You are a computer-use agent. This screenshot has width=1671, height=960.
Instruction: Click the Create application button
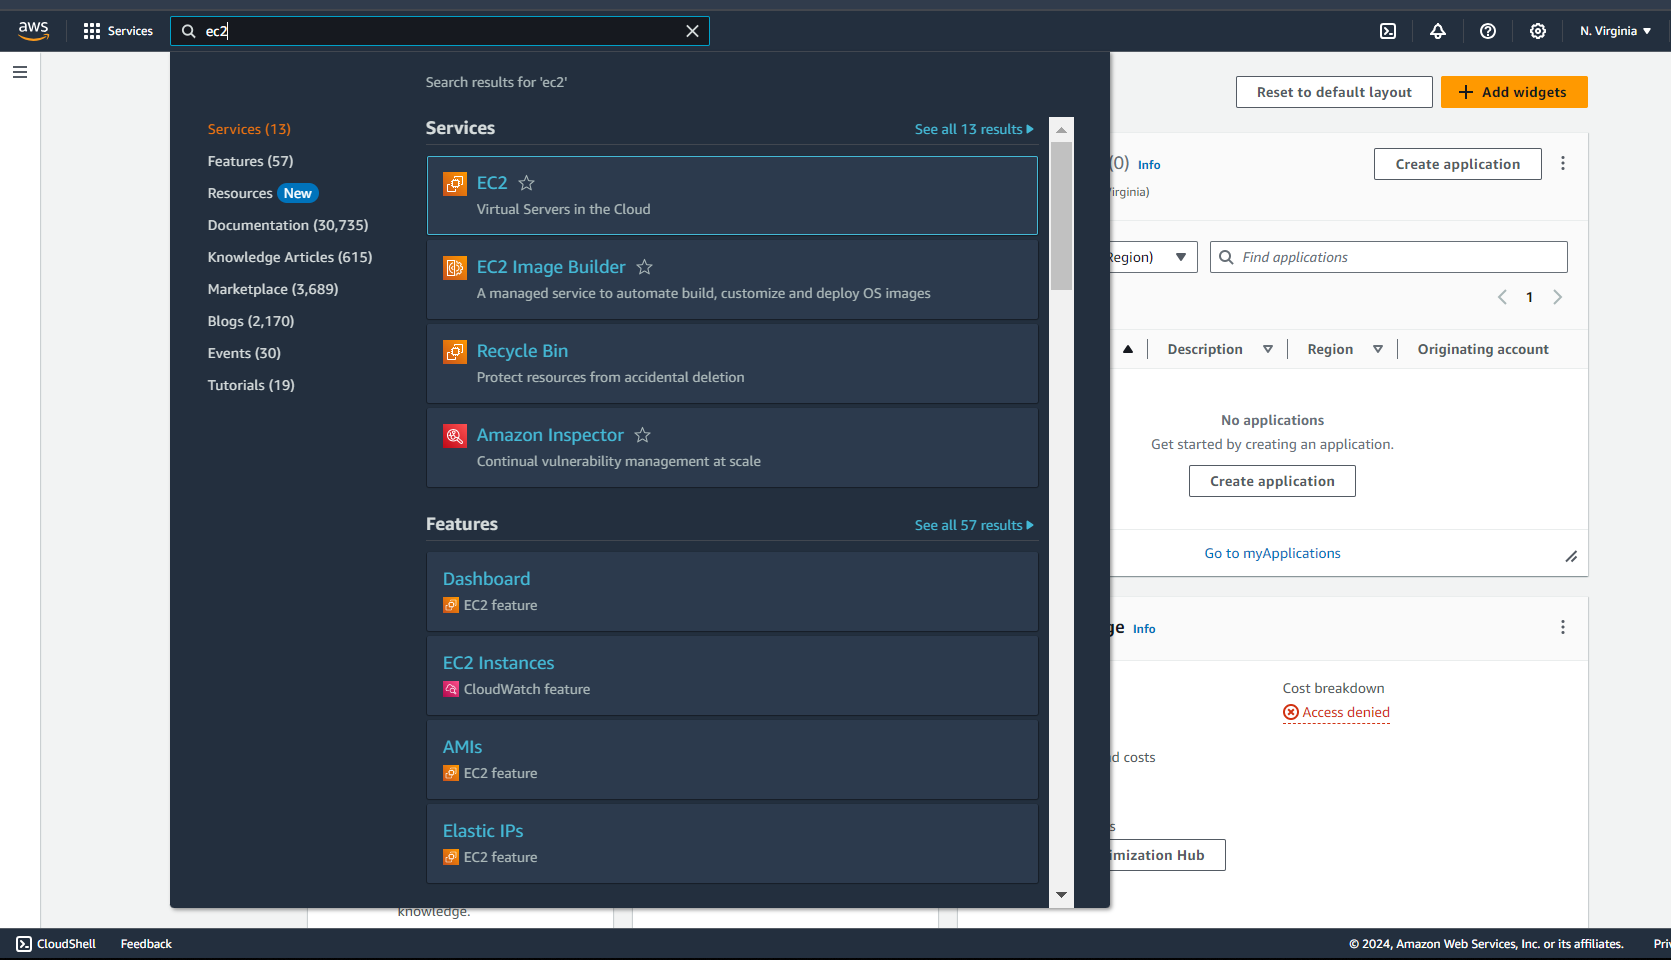pos(1457,163)
